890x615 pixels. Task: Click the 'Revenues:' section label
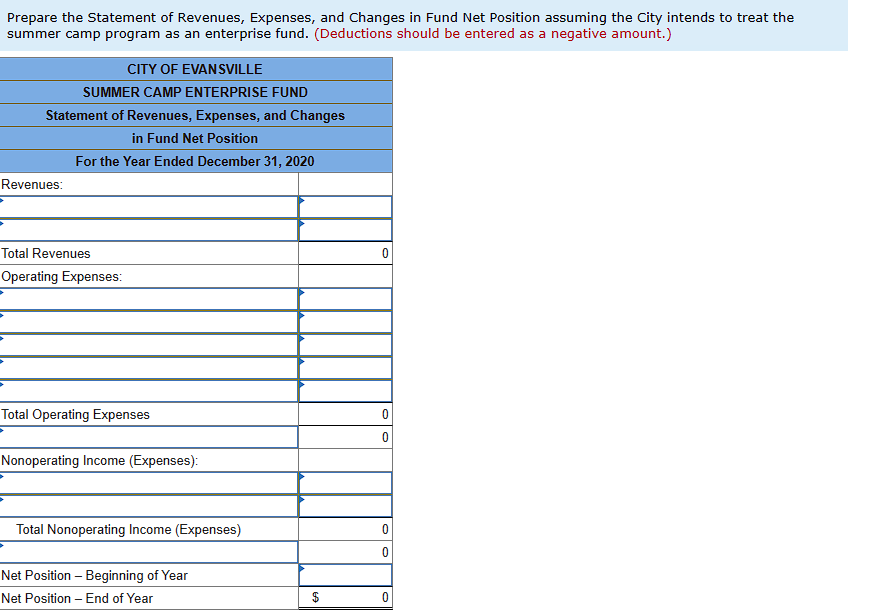point(32,184)
